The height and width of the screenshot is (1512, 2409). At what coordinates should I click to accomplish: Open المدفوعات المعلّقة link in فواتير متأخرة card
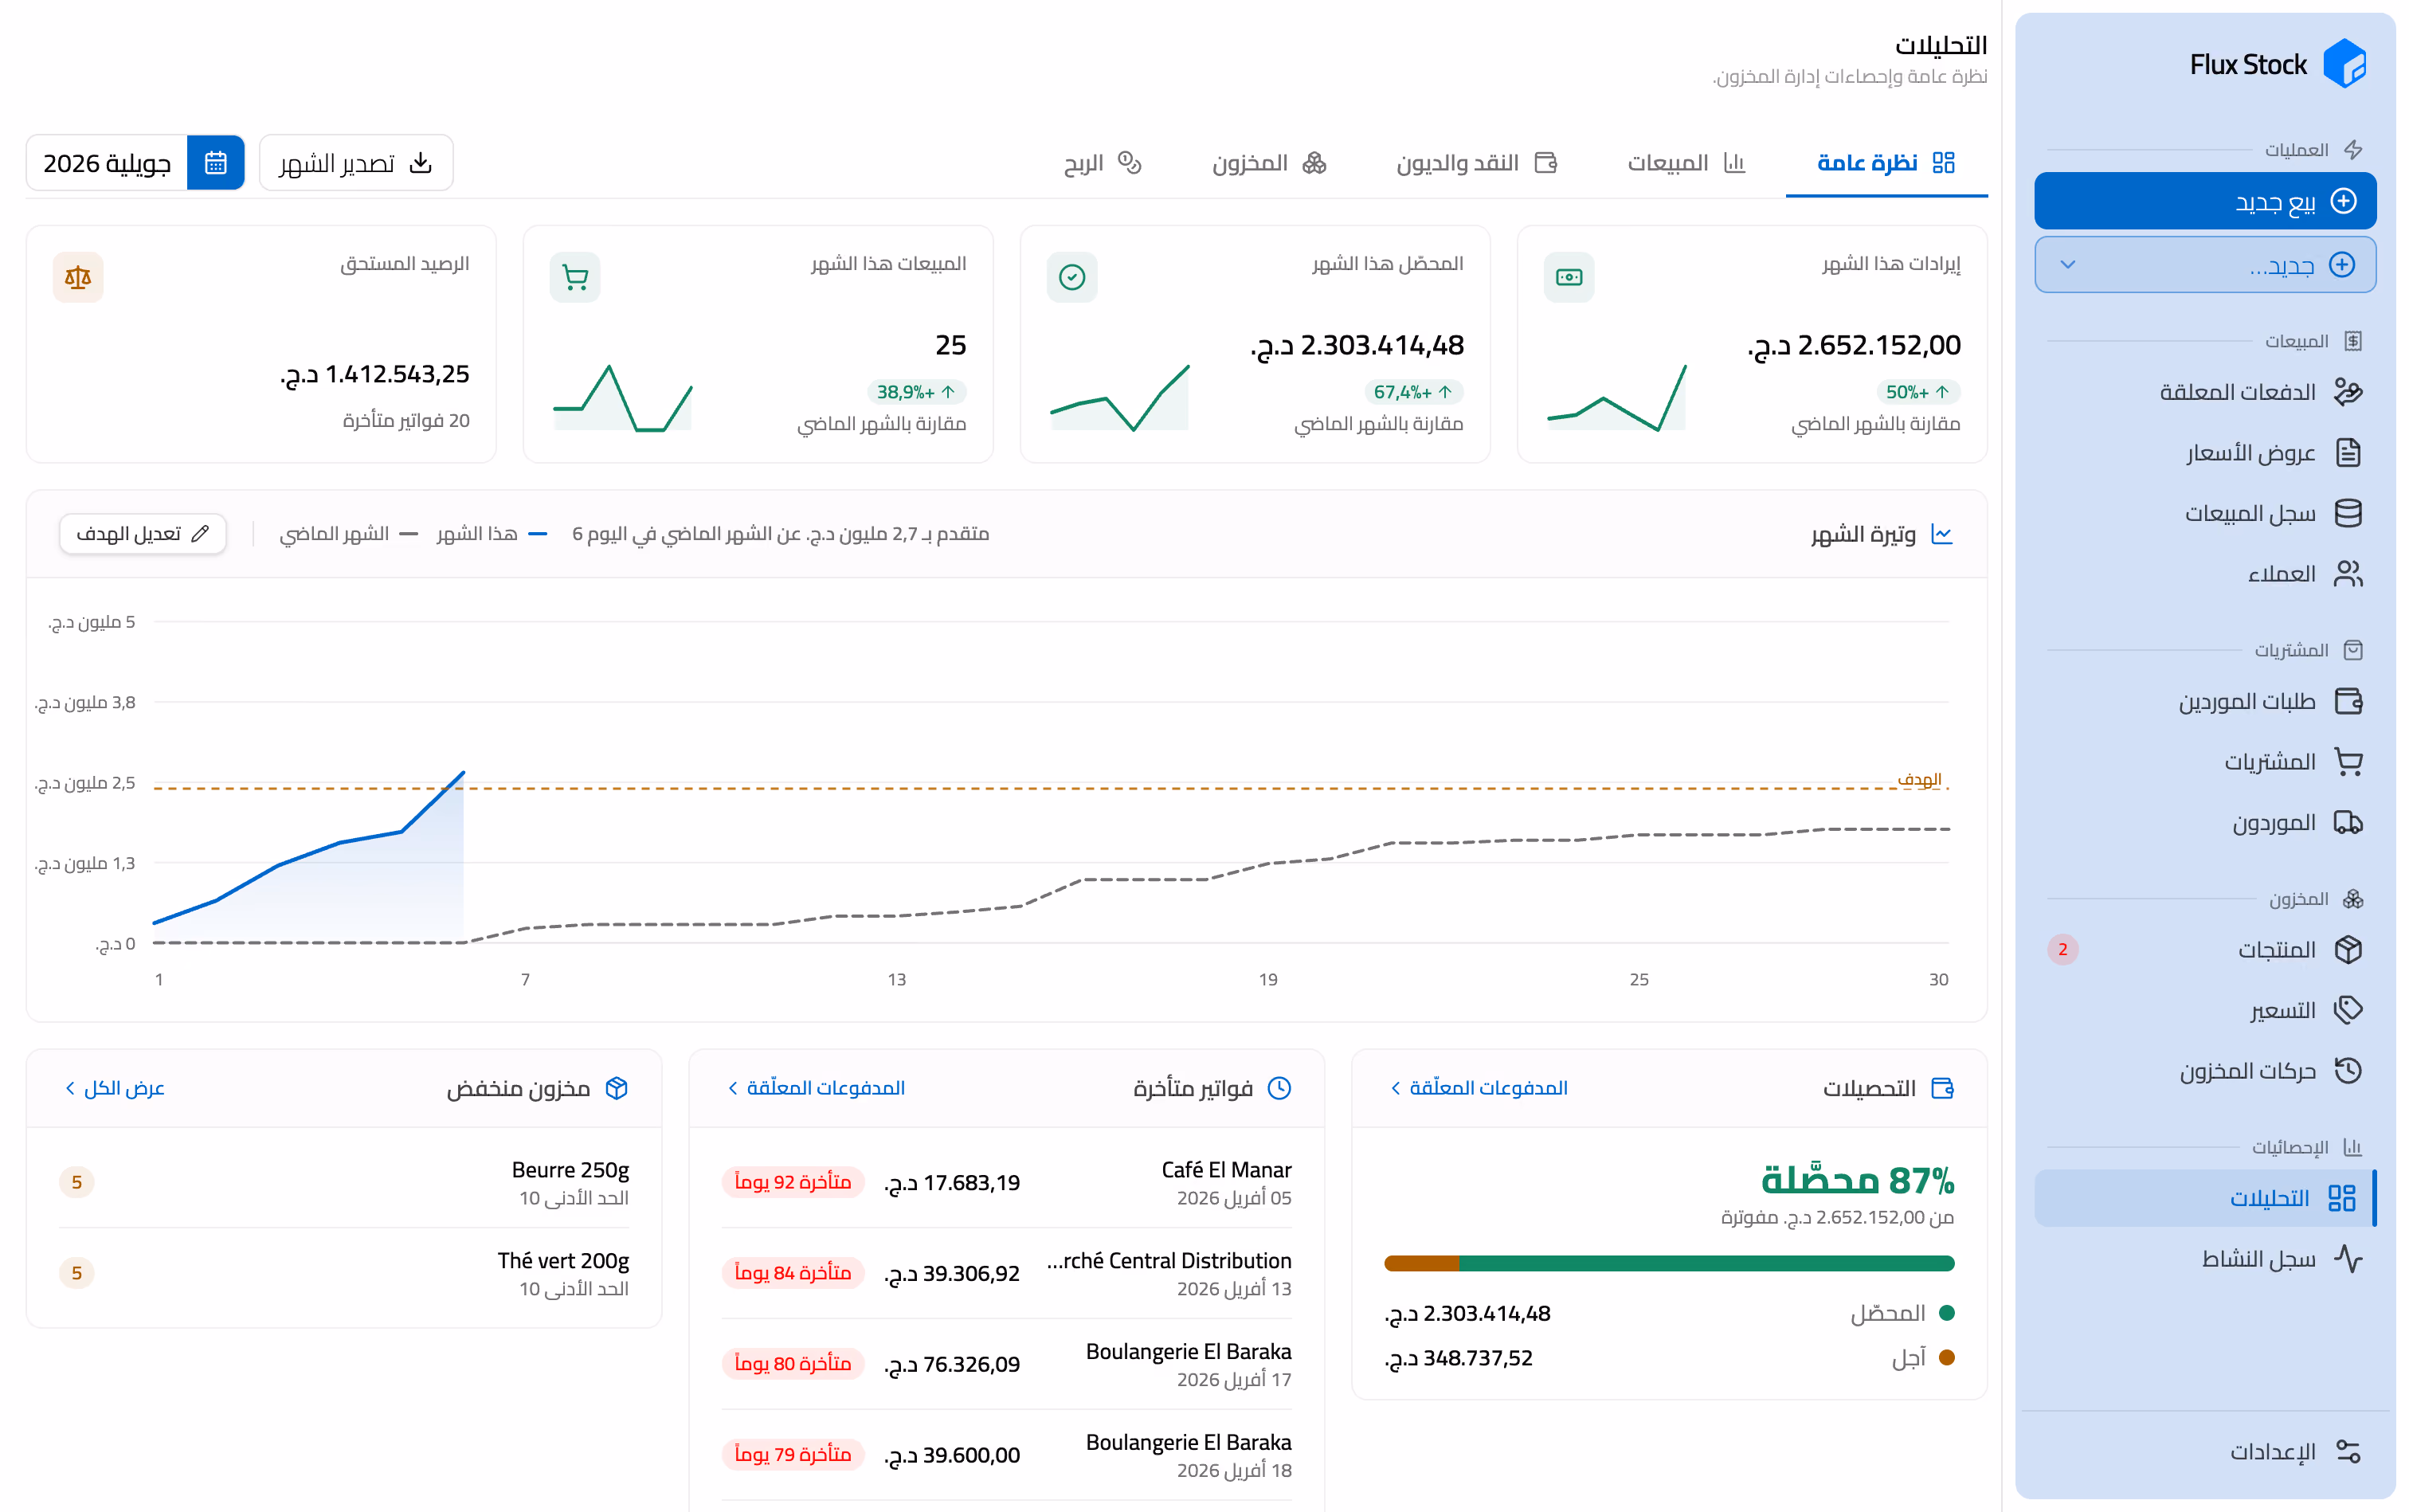816,1088
